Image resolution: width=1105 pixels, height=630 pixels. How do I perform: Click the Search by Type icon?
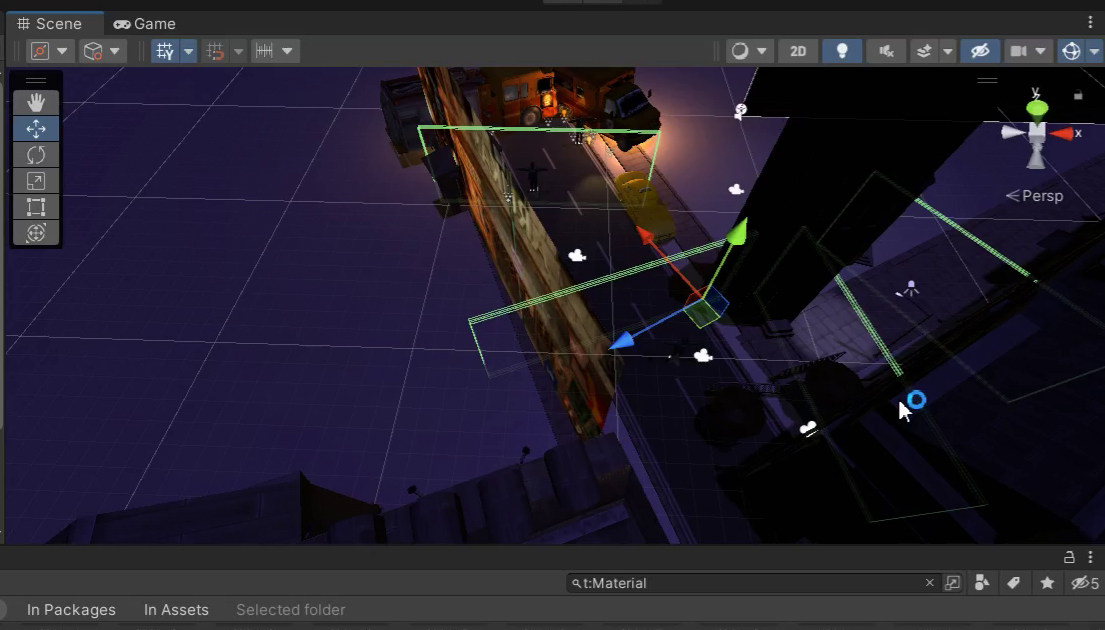coord(982,583)
